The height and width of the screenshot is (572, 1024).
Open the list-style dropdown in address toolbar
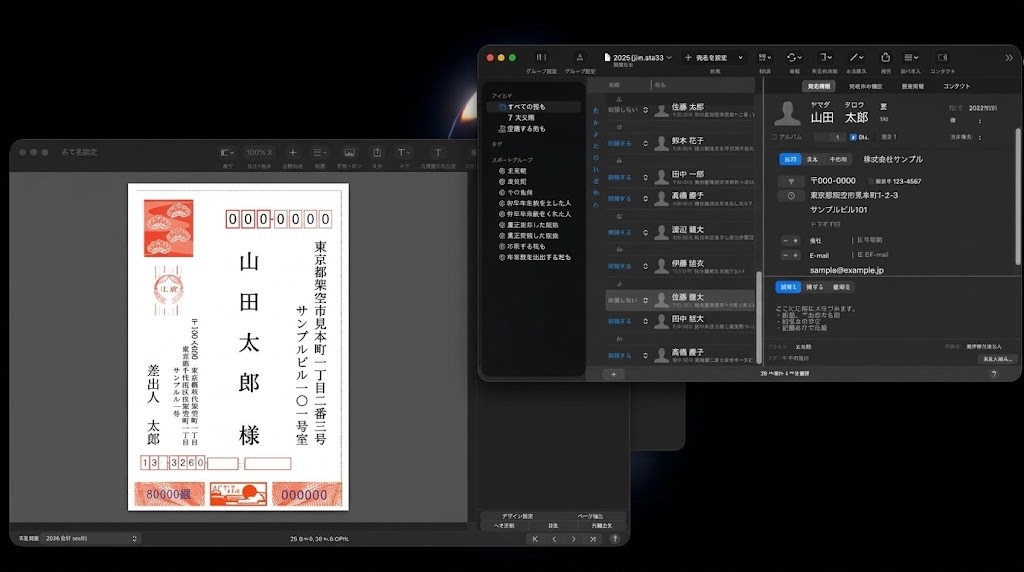click(x=911, y=57)
